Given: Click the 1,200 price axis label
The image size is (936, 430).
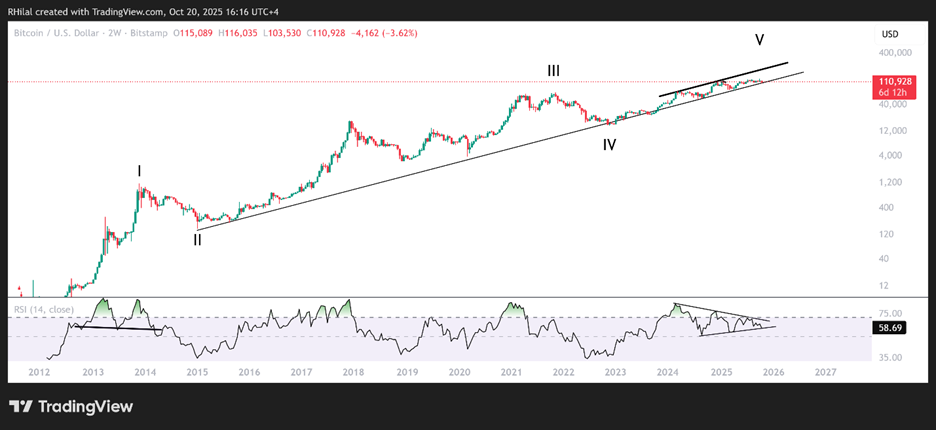Looking at the screenshot, I should point(890,182).
